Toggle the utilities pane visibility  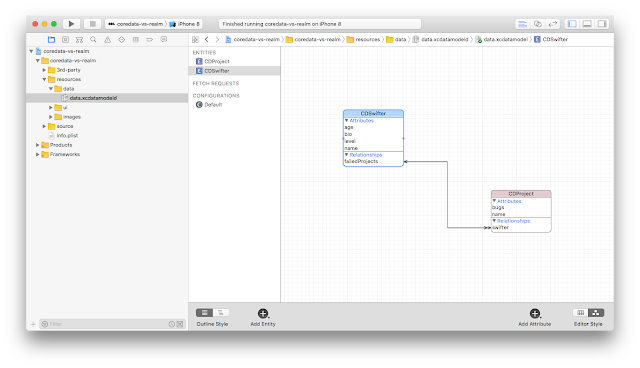pos(602,24)
